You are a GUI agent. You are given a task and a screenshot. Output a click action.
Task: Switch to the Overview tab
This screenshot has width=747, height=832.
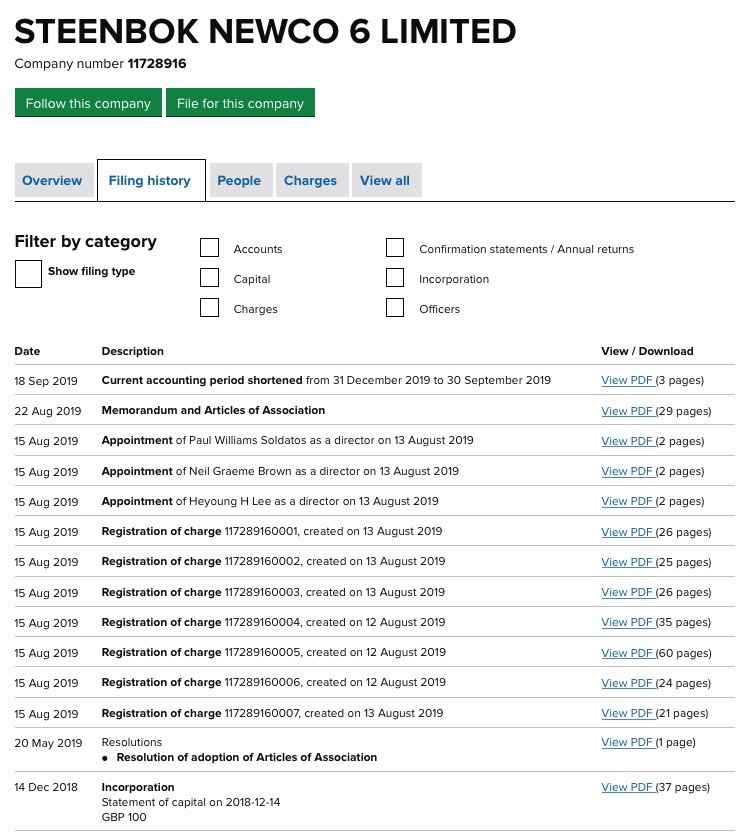tap(52, 181)
